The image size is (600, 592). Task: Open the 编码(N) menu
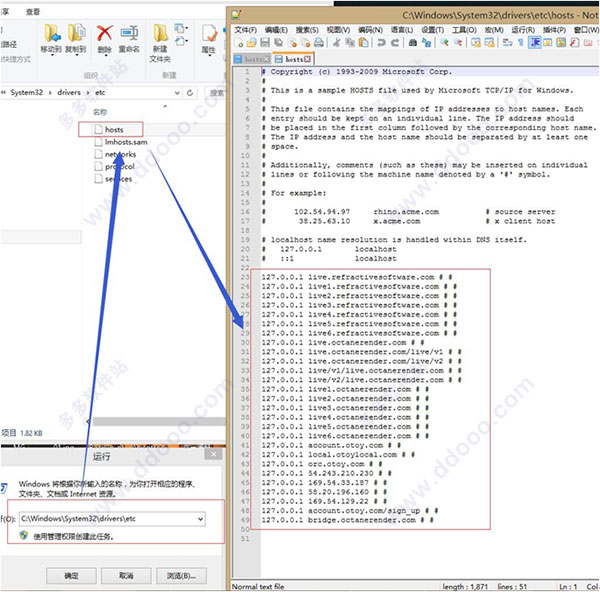pos(370,29)
